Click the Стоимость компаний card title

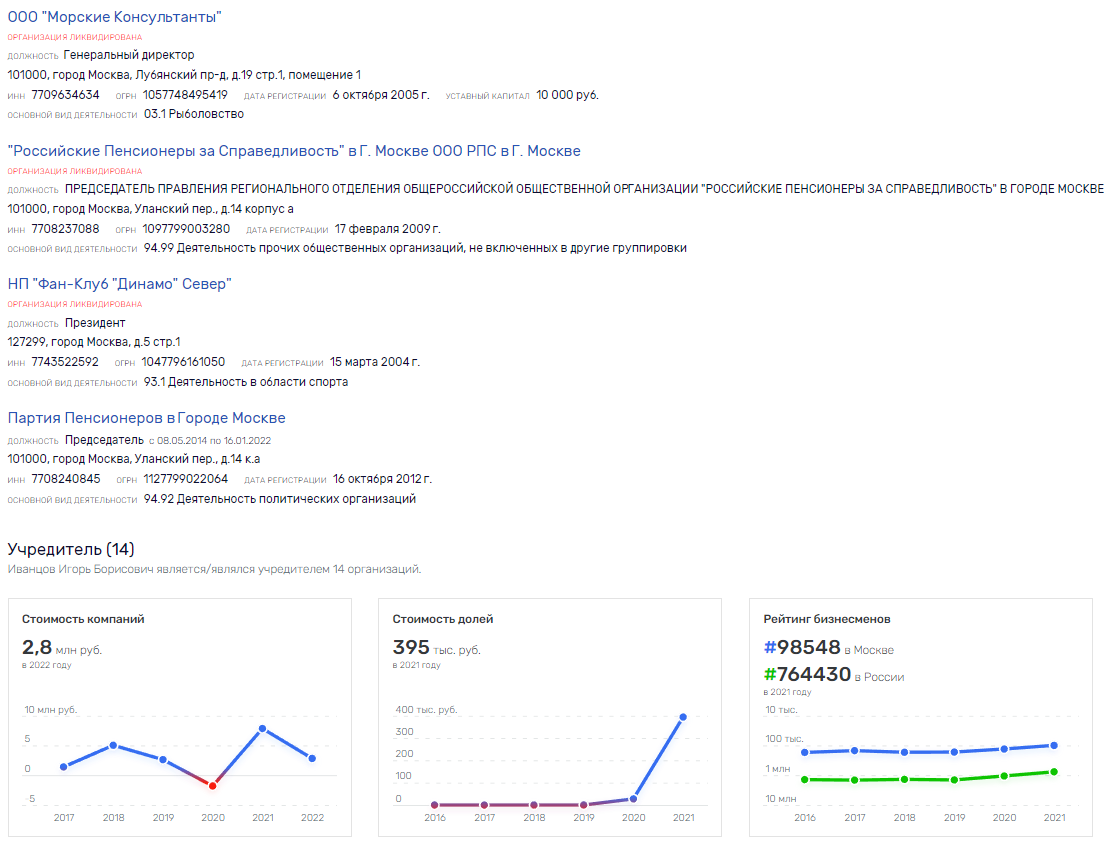click(83, 619)
